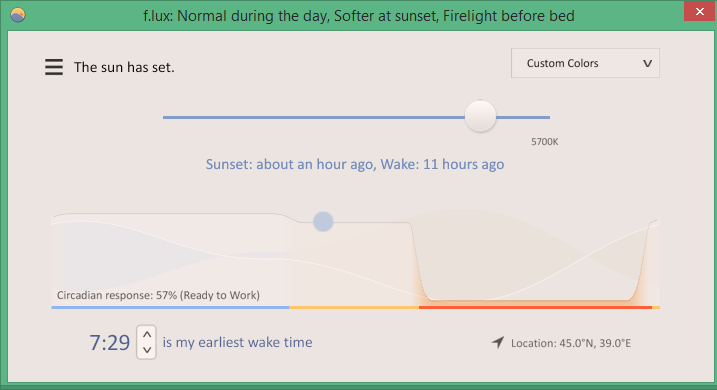The height and width of the screenshot is (390, 717).
Task: Click the Circadian response label
Action: click(158, 295)
